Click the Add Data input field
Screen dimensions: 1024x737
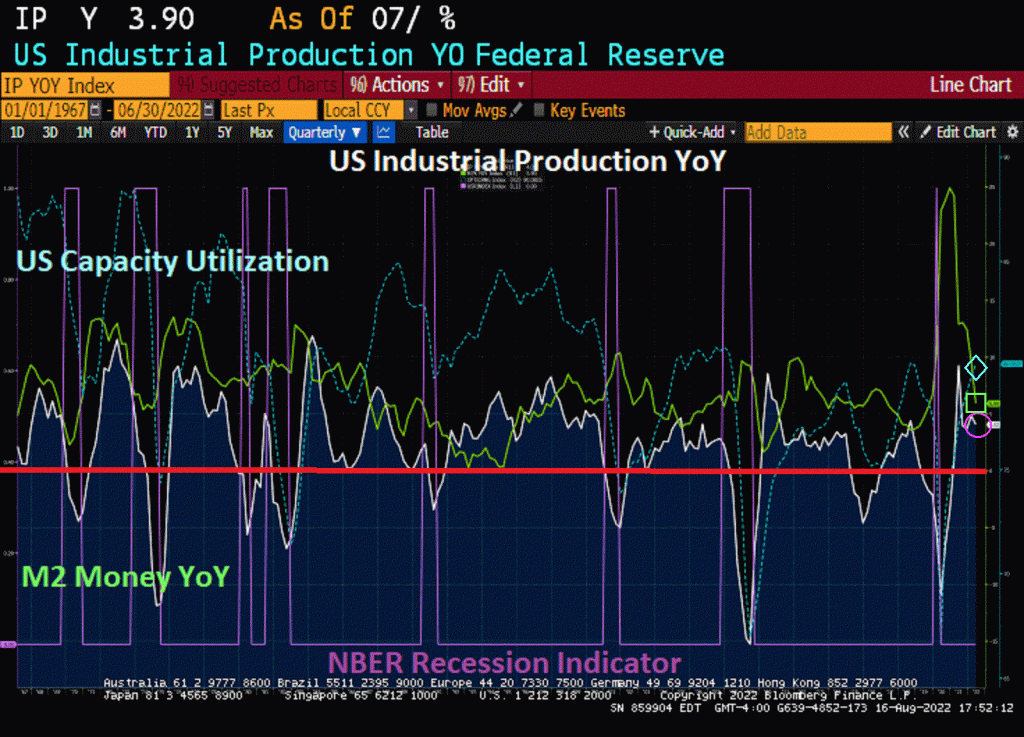click(x=817, y=132)
